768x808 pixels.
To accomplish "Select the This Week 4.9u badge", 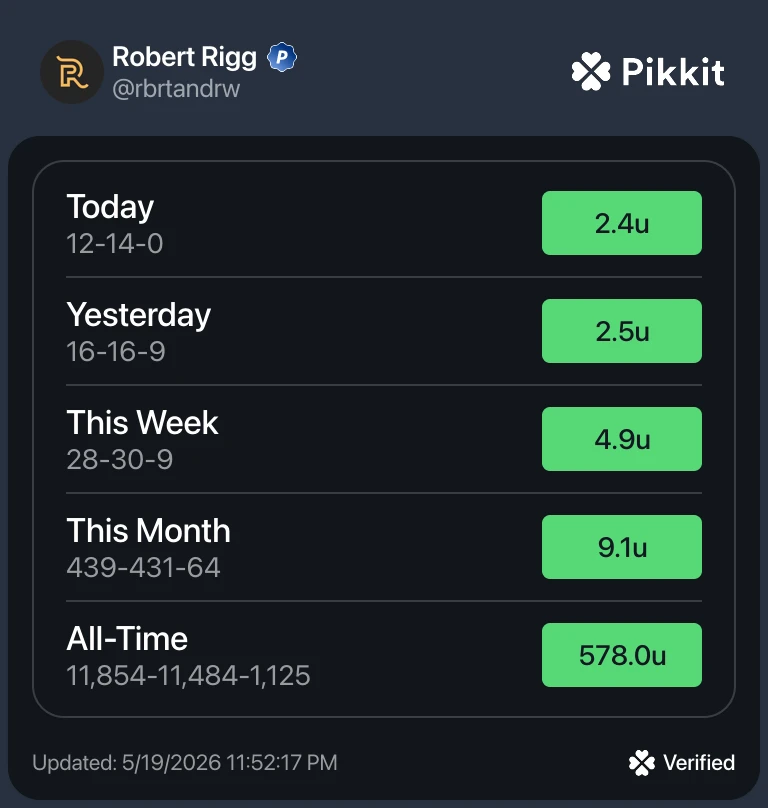I will coord(622,439).
